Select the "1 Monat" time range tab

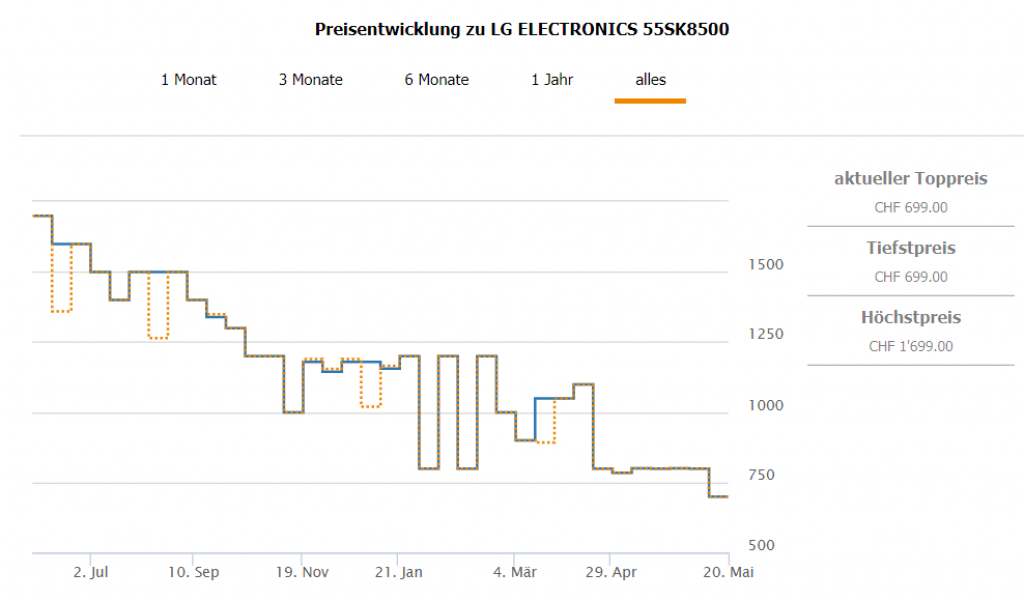(188, 80)
